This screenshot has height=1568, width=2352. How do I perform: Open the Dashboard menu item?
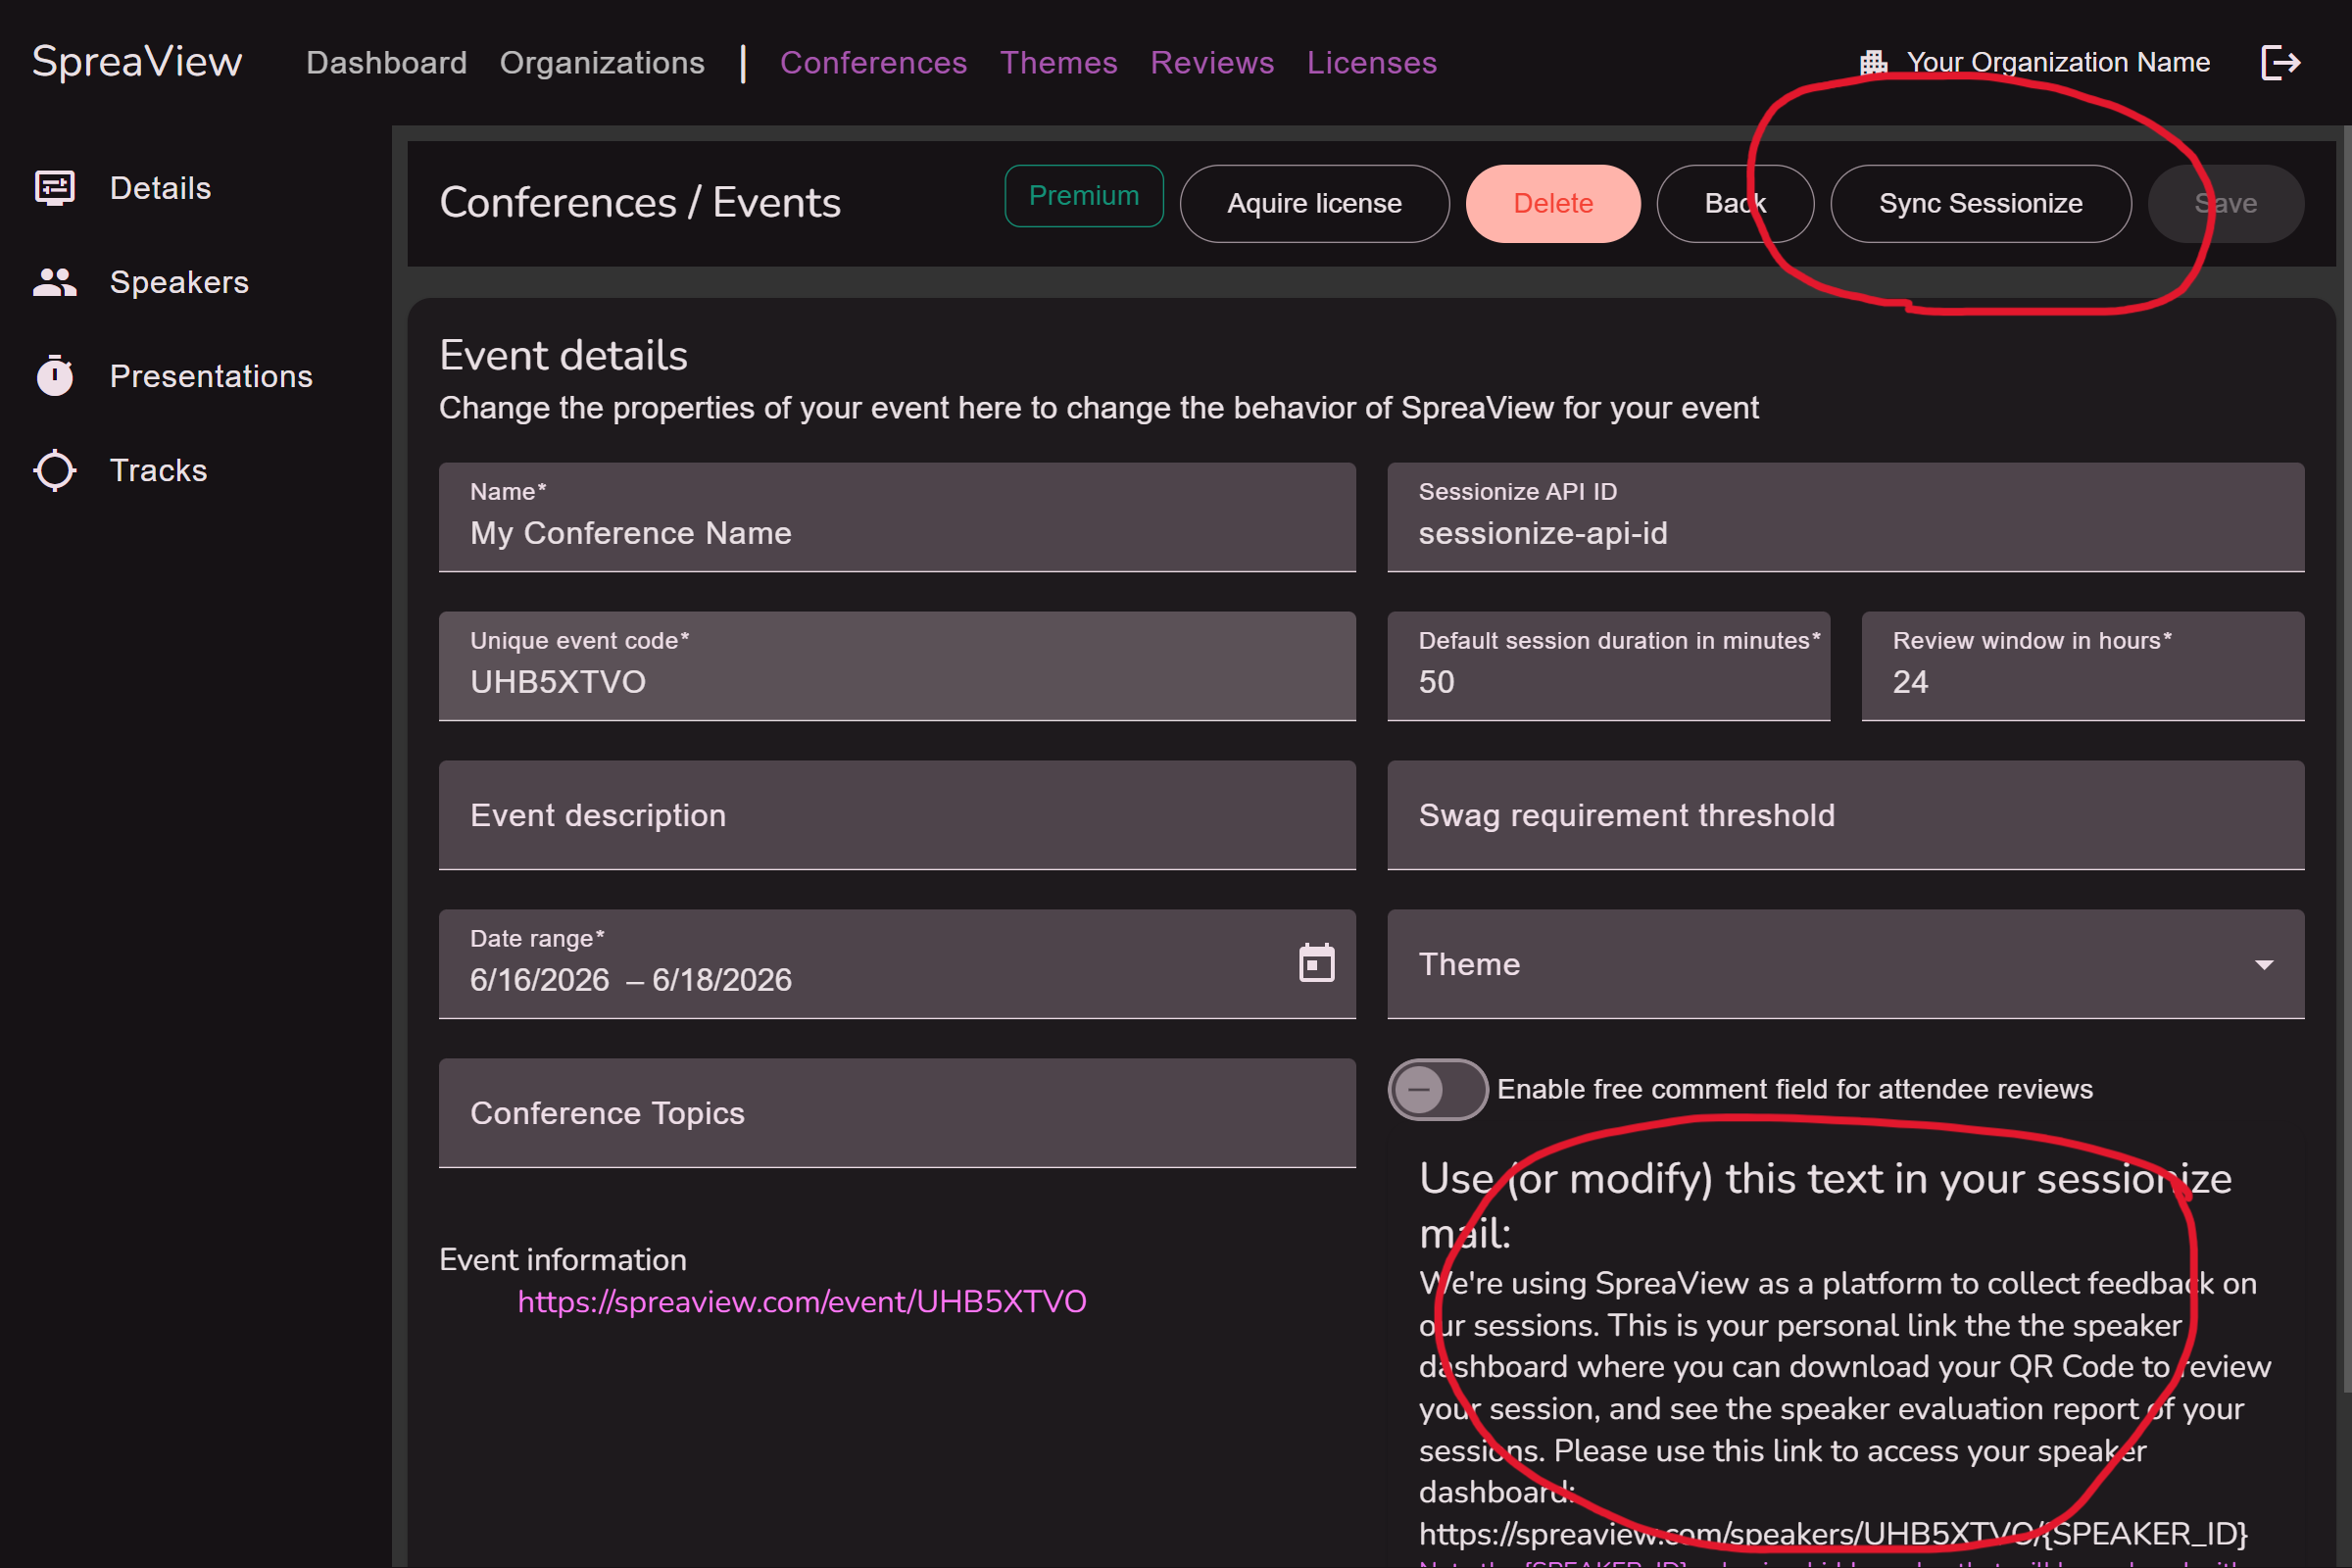click(x=386, y=63)
